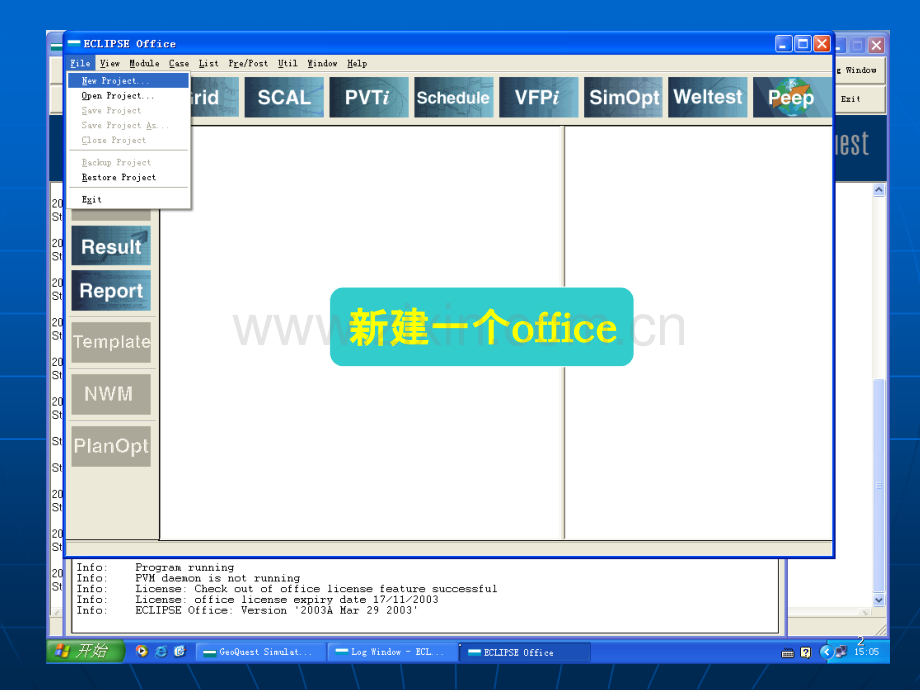The image size is (920, 690).
Task: Open the Module menu
Action: click(x=144, y=63)
